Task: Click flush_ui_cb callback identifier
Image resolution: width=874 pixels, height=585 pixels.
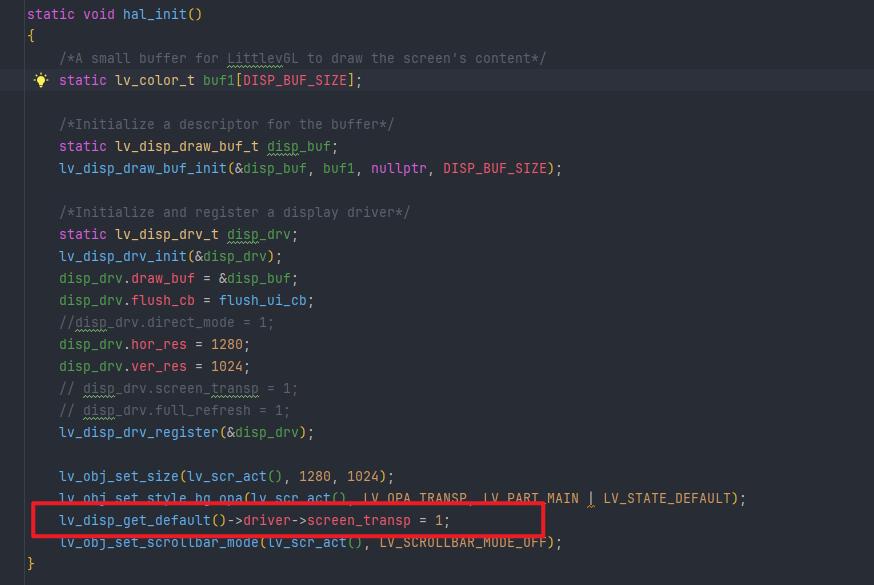Action: tap(263, 300)
